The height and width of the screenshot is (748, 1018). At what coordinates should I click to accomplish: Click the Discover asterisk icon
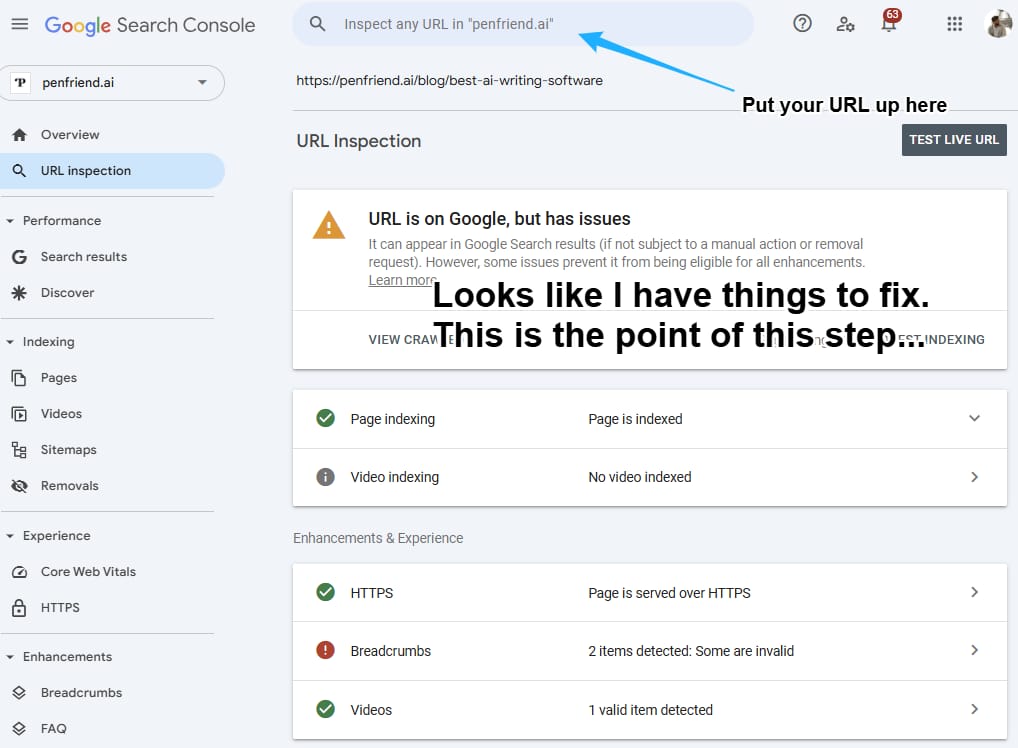[x=19, y=293]
